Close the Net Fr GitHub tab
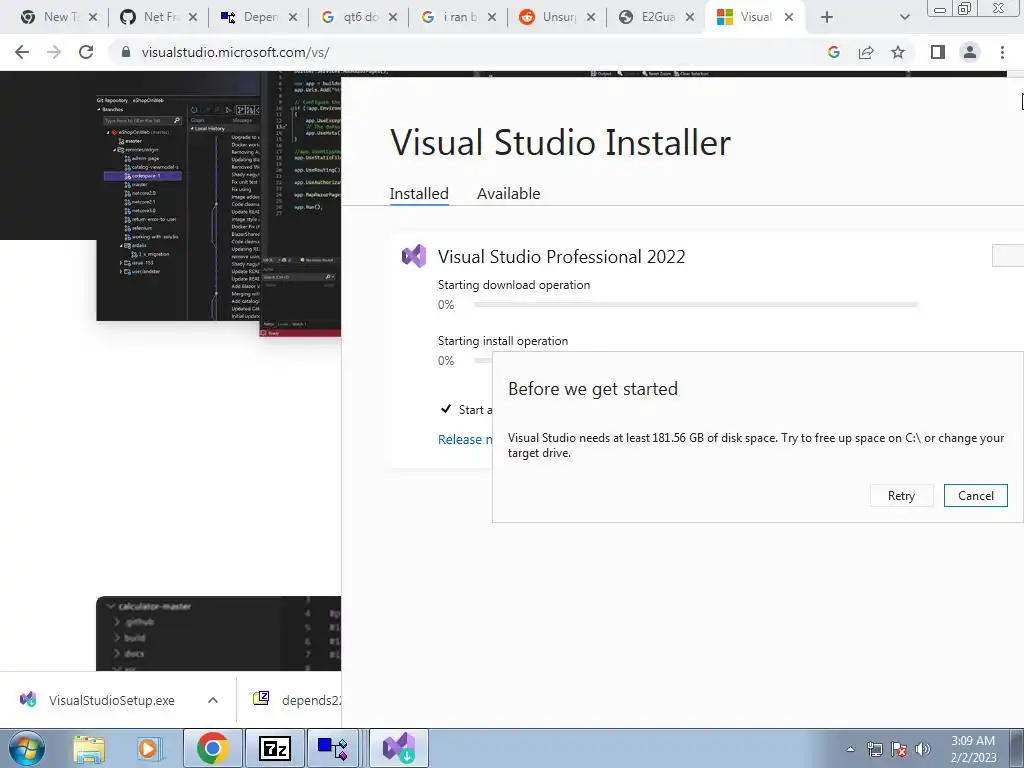This screenshot has width=1024, height=768. tap(193, 18)
